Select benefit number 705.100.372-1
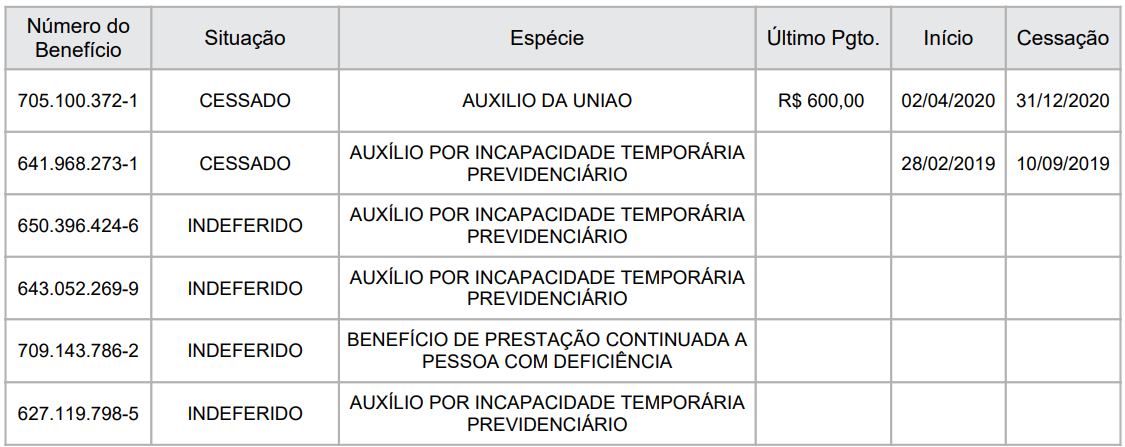 pos(78,101)
